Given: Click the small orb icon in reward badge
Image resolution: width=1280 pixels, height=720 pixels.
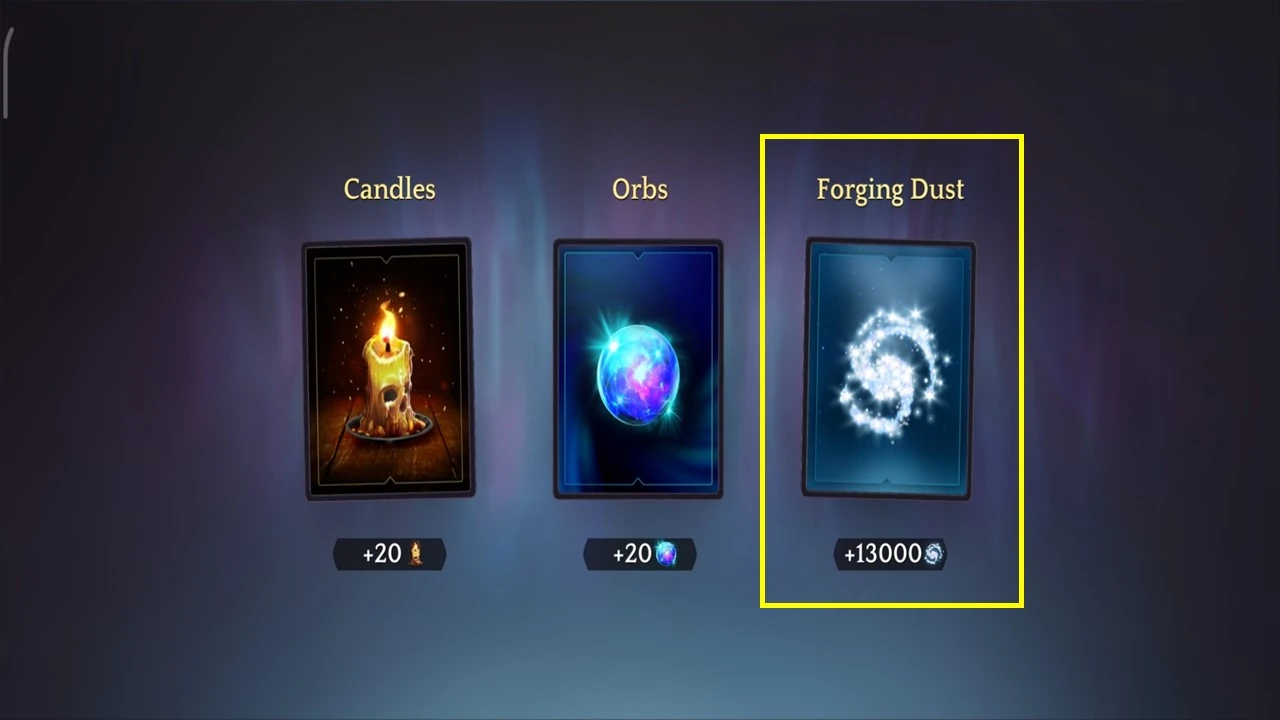Looking at the screenshot, I should 666,554.
